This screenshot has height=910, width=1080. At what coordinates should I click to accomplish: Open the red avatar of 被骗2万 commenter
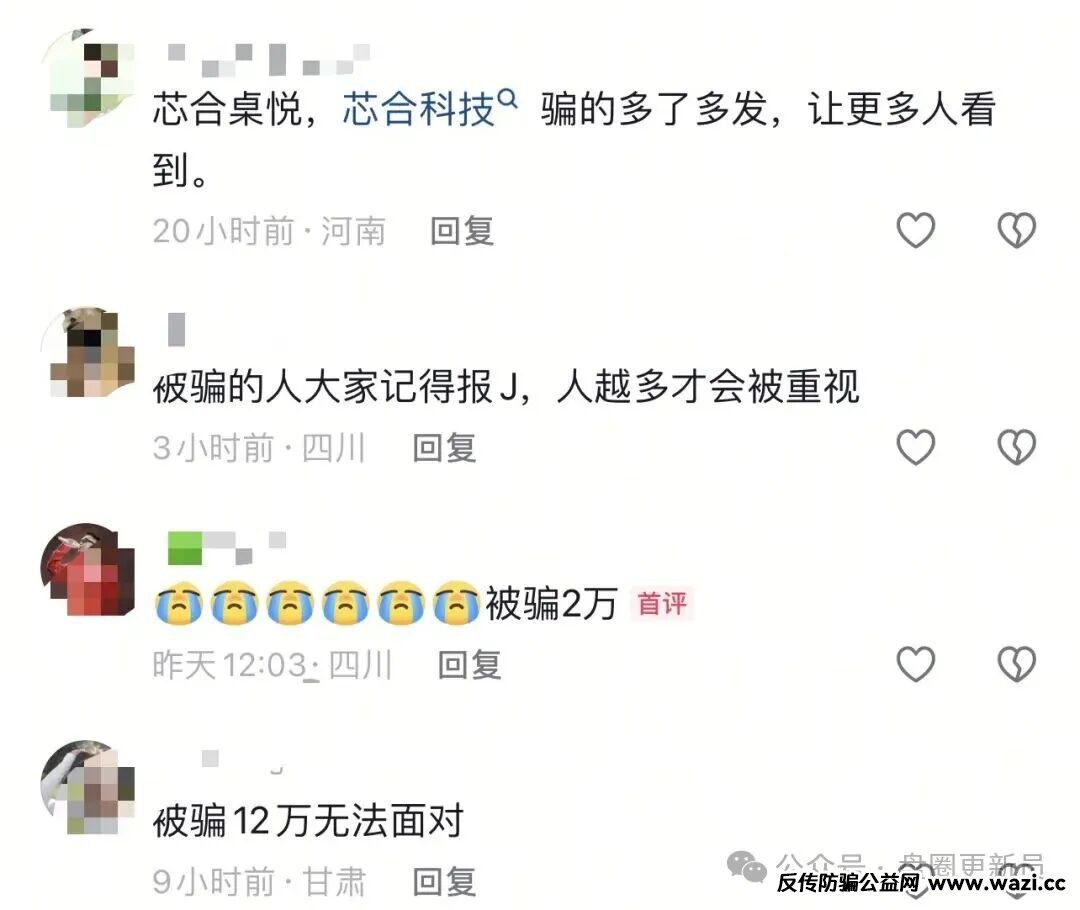87,569
